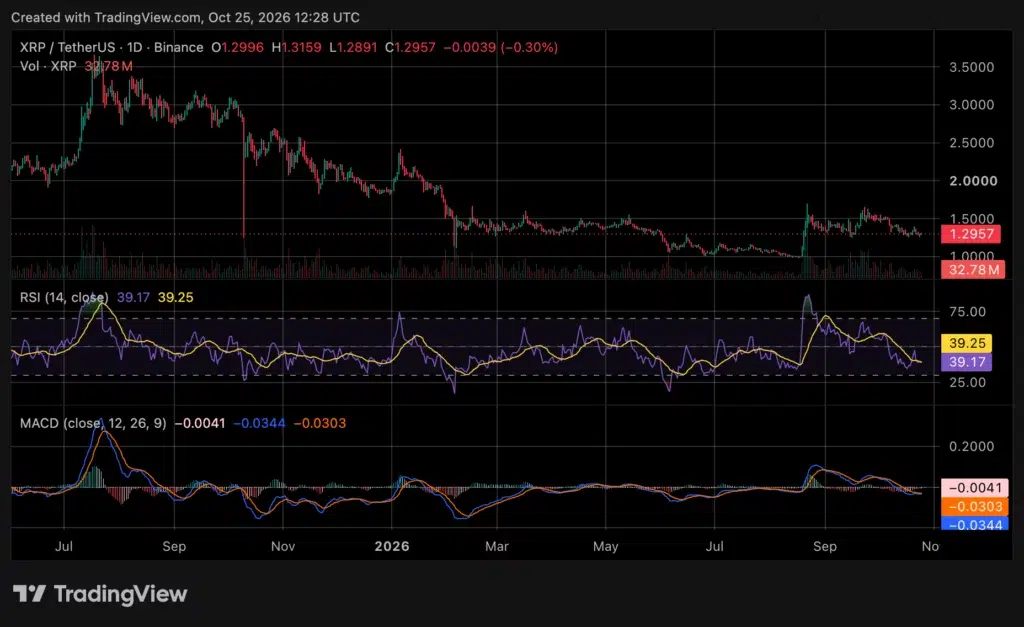This screenshot has width=1024, height=627.
Task: Click the low price value L1.2891
Action: coord(353,47)
